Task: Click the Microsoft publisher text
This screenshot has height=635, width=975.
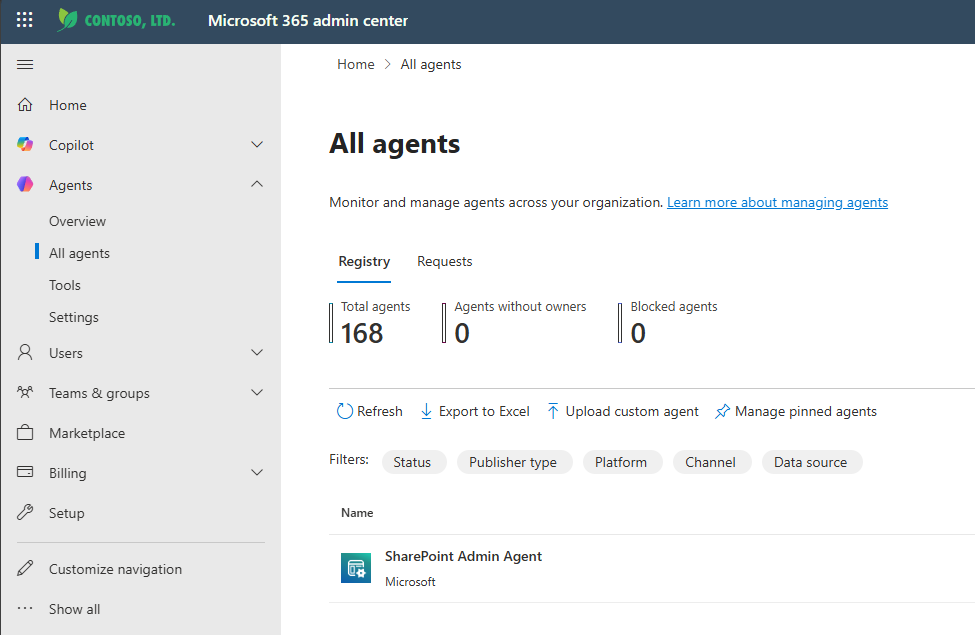Action: pyautogui.click(x=410, y=582)
